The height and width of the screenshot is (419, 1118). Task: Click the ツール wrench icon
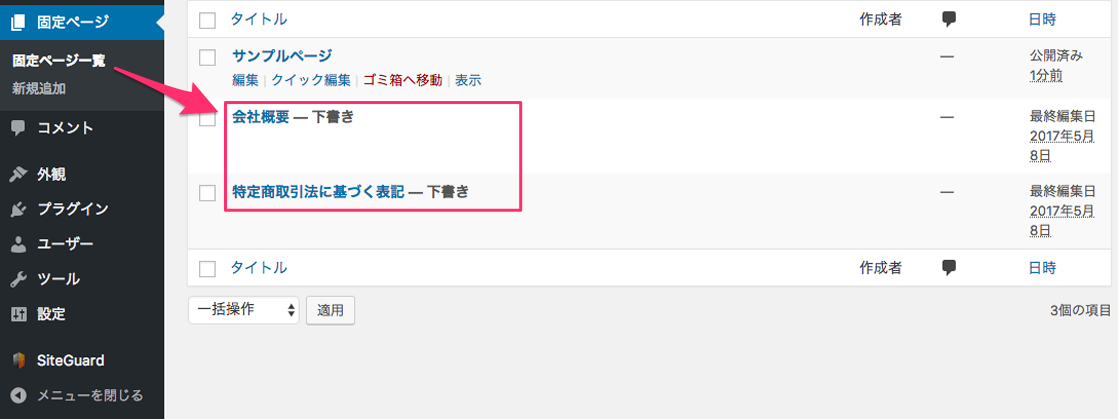click(x=19, y=279)
